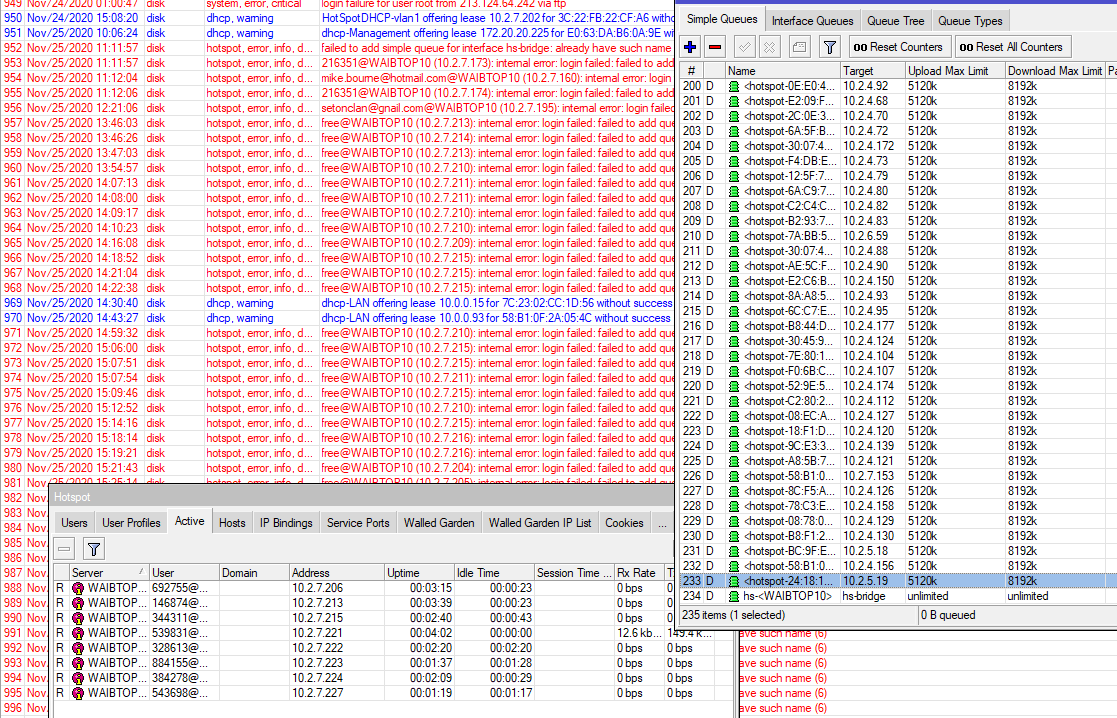Sort queues by Name column header
Screen dimensions: 1117x718
782,71
